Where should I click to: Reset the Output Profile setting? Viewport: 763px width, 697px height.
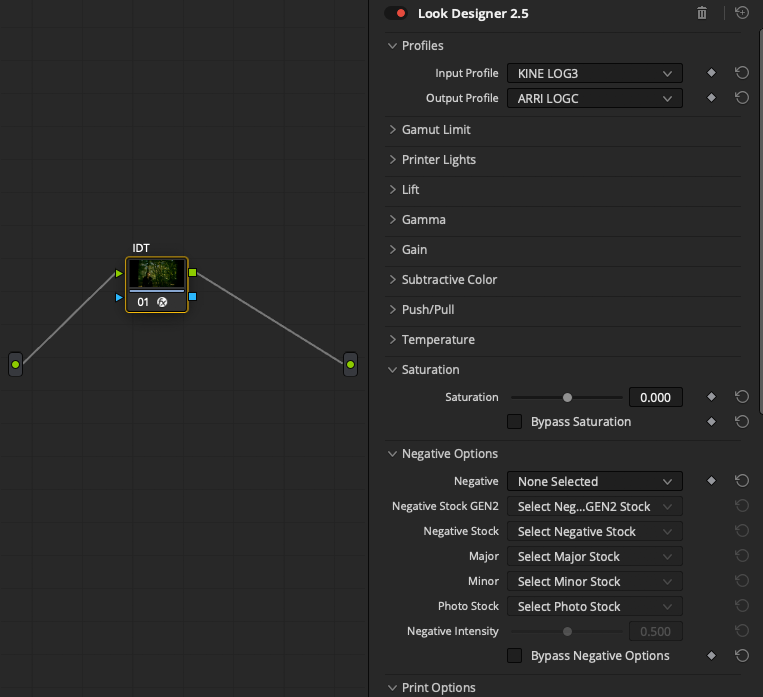click(742, 98)
